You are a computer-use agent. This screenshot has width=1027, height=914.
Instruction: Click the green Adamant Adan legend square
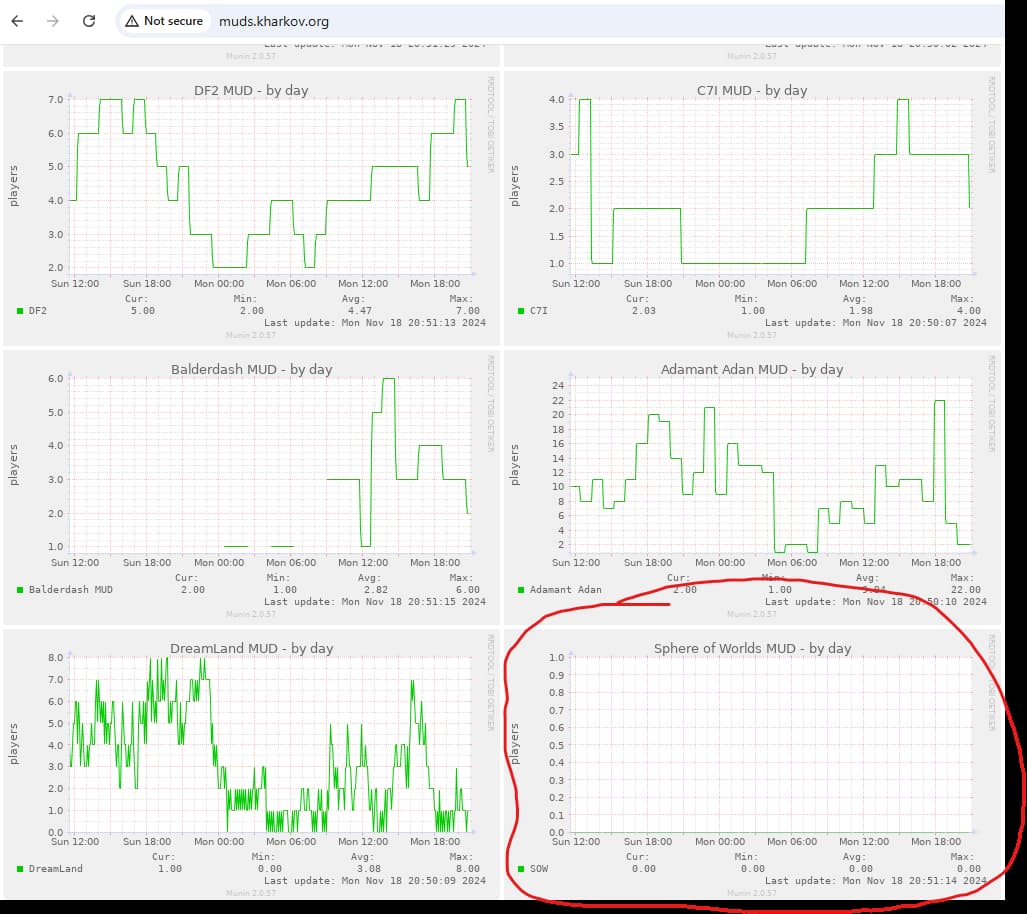[x=521, y=590]
